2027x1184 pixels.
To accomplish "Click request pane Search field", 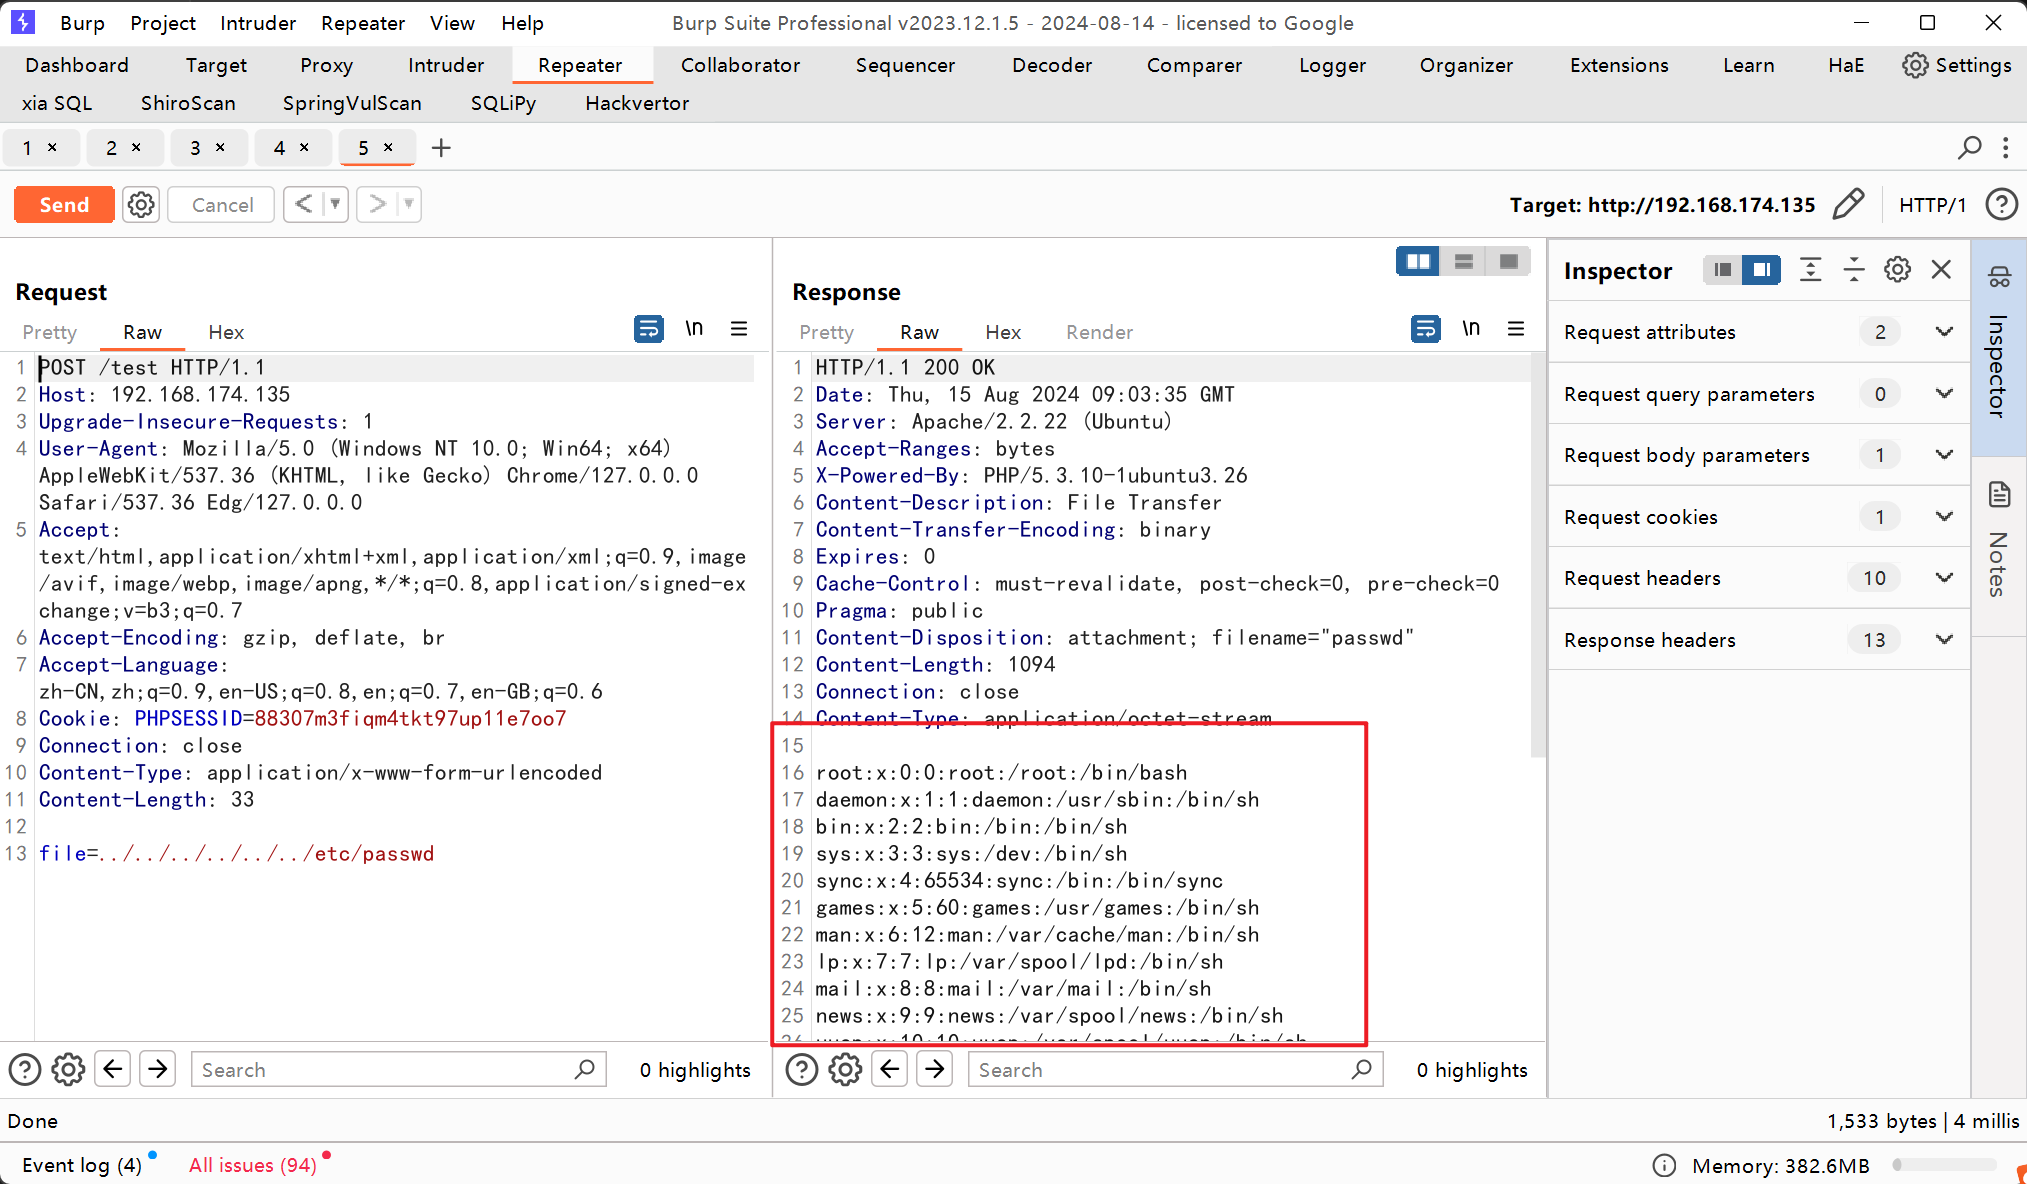I will click(398, 1070).
